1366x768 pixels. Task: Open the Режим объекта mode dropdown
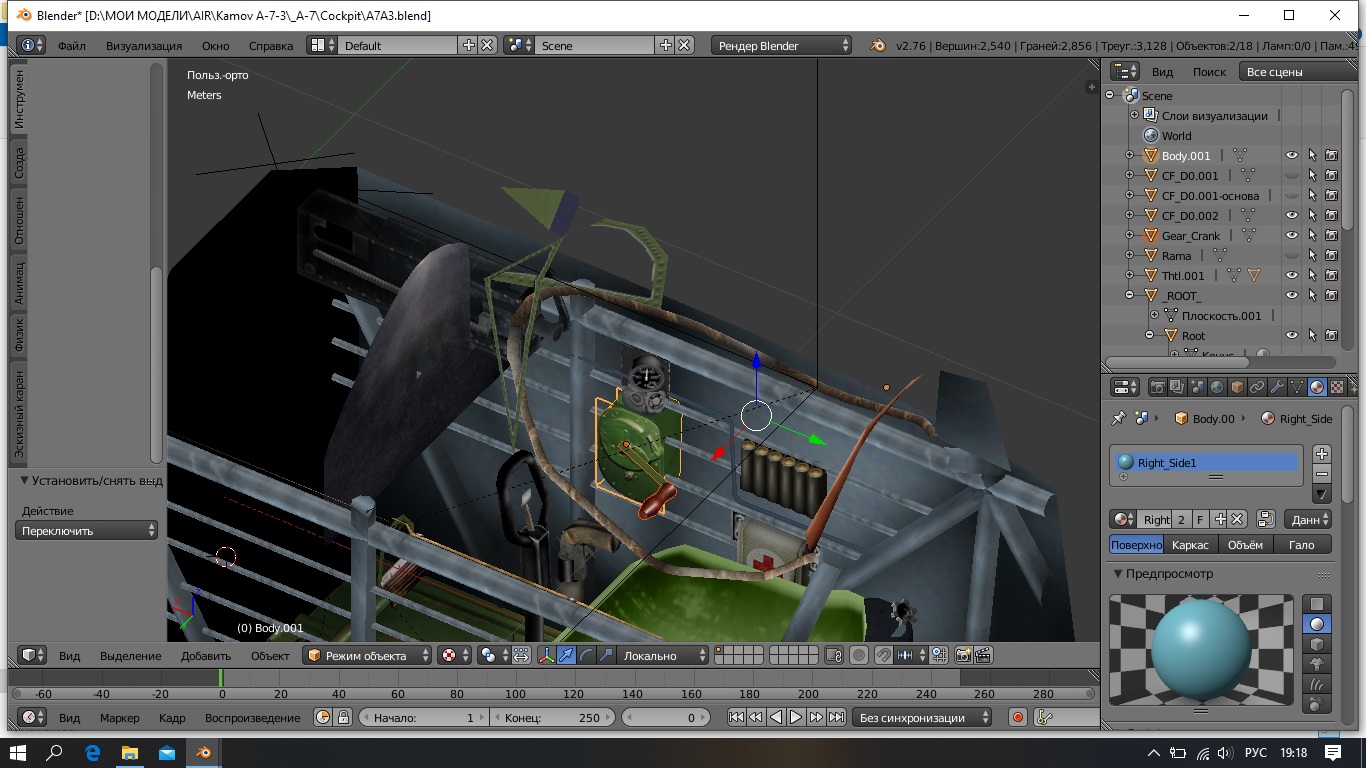point(367,656)
